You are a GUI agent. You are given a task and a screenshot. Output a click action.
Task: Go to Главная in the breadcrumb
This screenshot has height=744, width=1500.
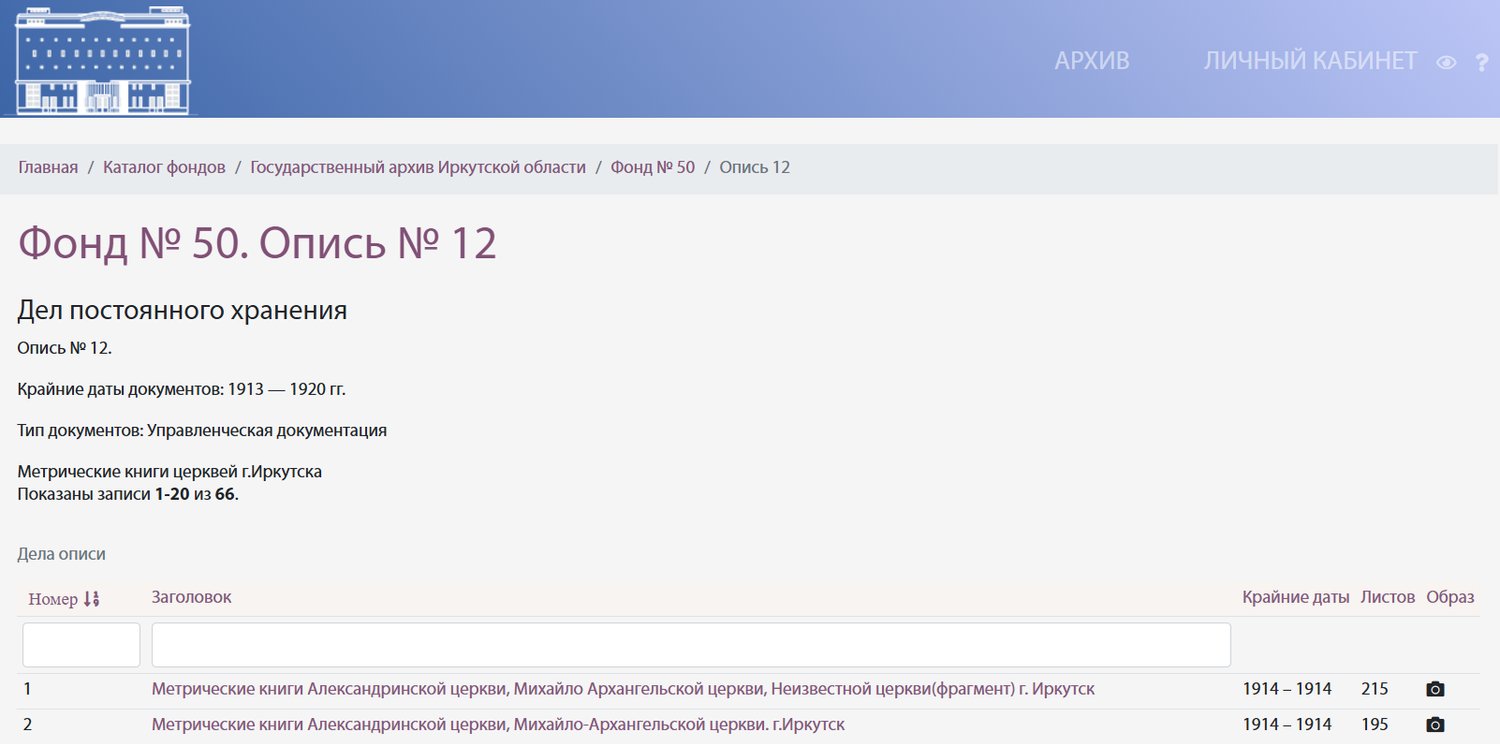(x=48, y=167)
